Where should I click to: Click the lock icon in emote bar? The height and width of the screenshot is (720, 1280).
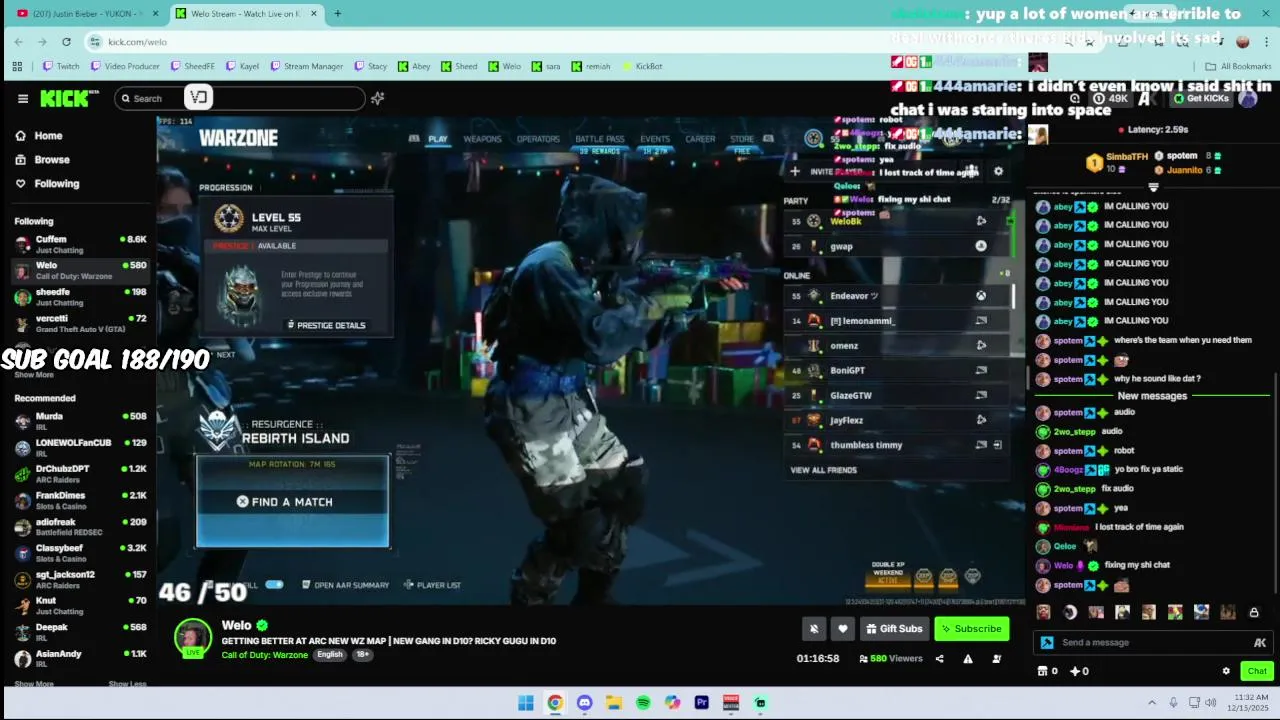(1254, 612)
